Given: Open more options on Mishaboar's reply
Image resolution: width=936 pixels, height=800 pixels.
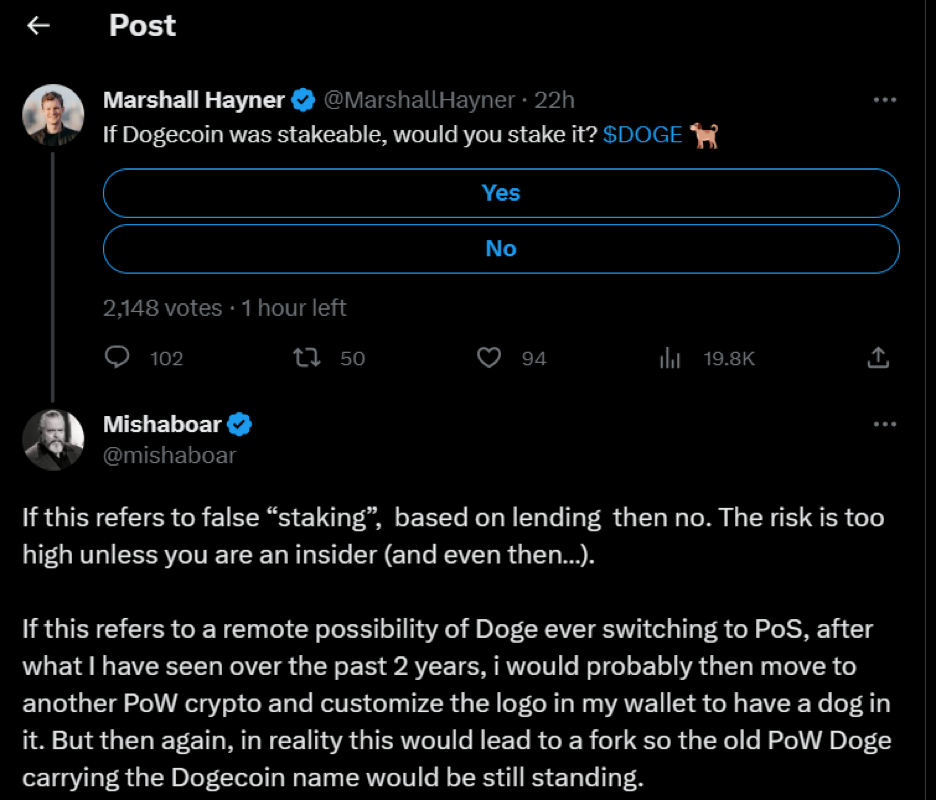Looking at the screenshot, I should click(885, 424).
